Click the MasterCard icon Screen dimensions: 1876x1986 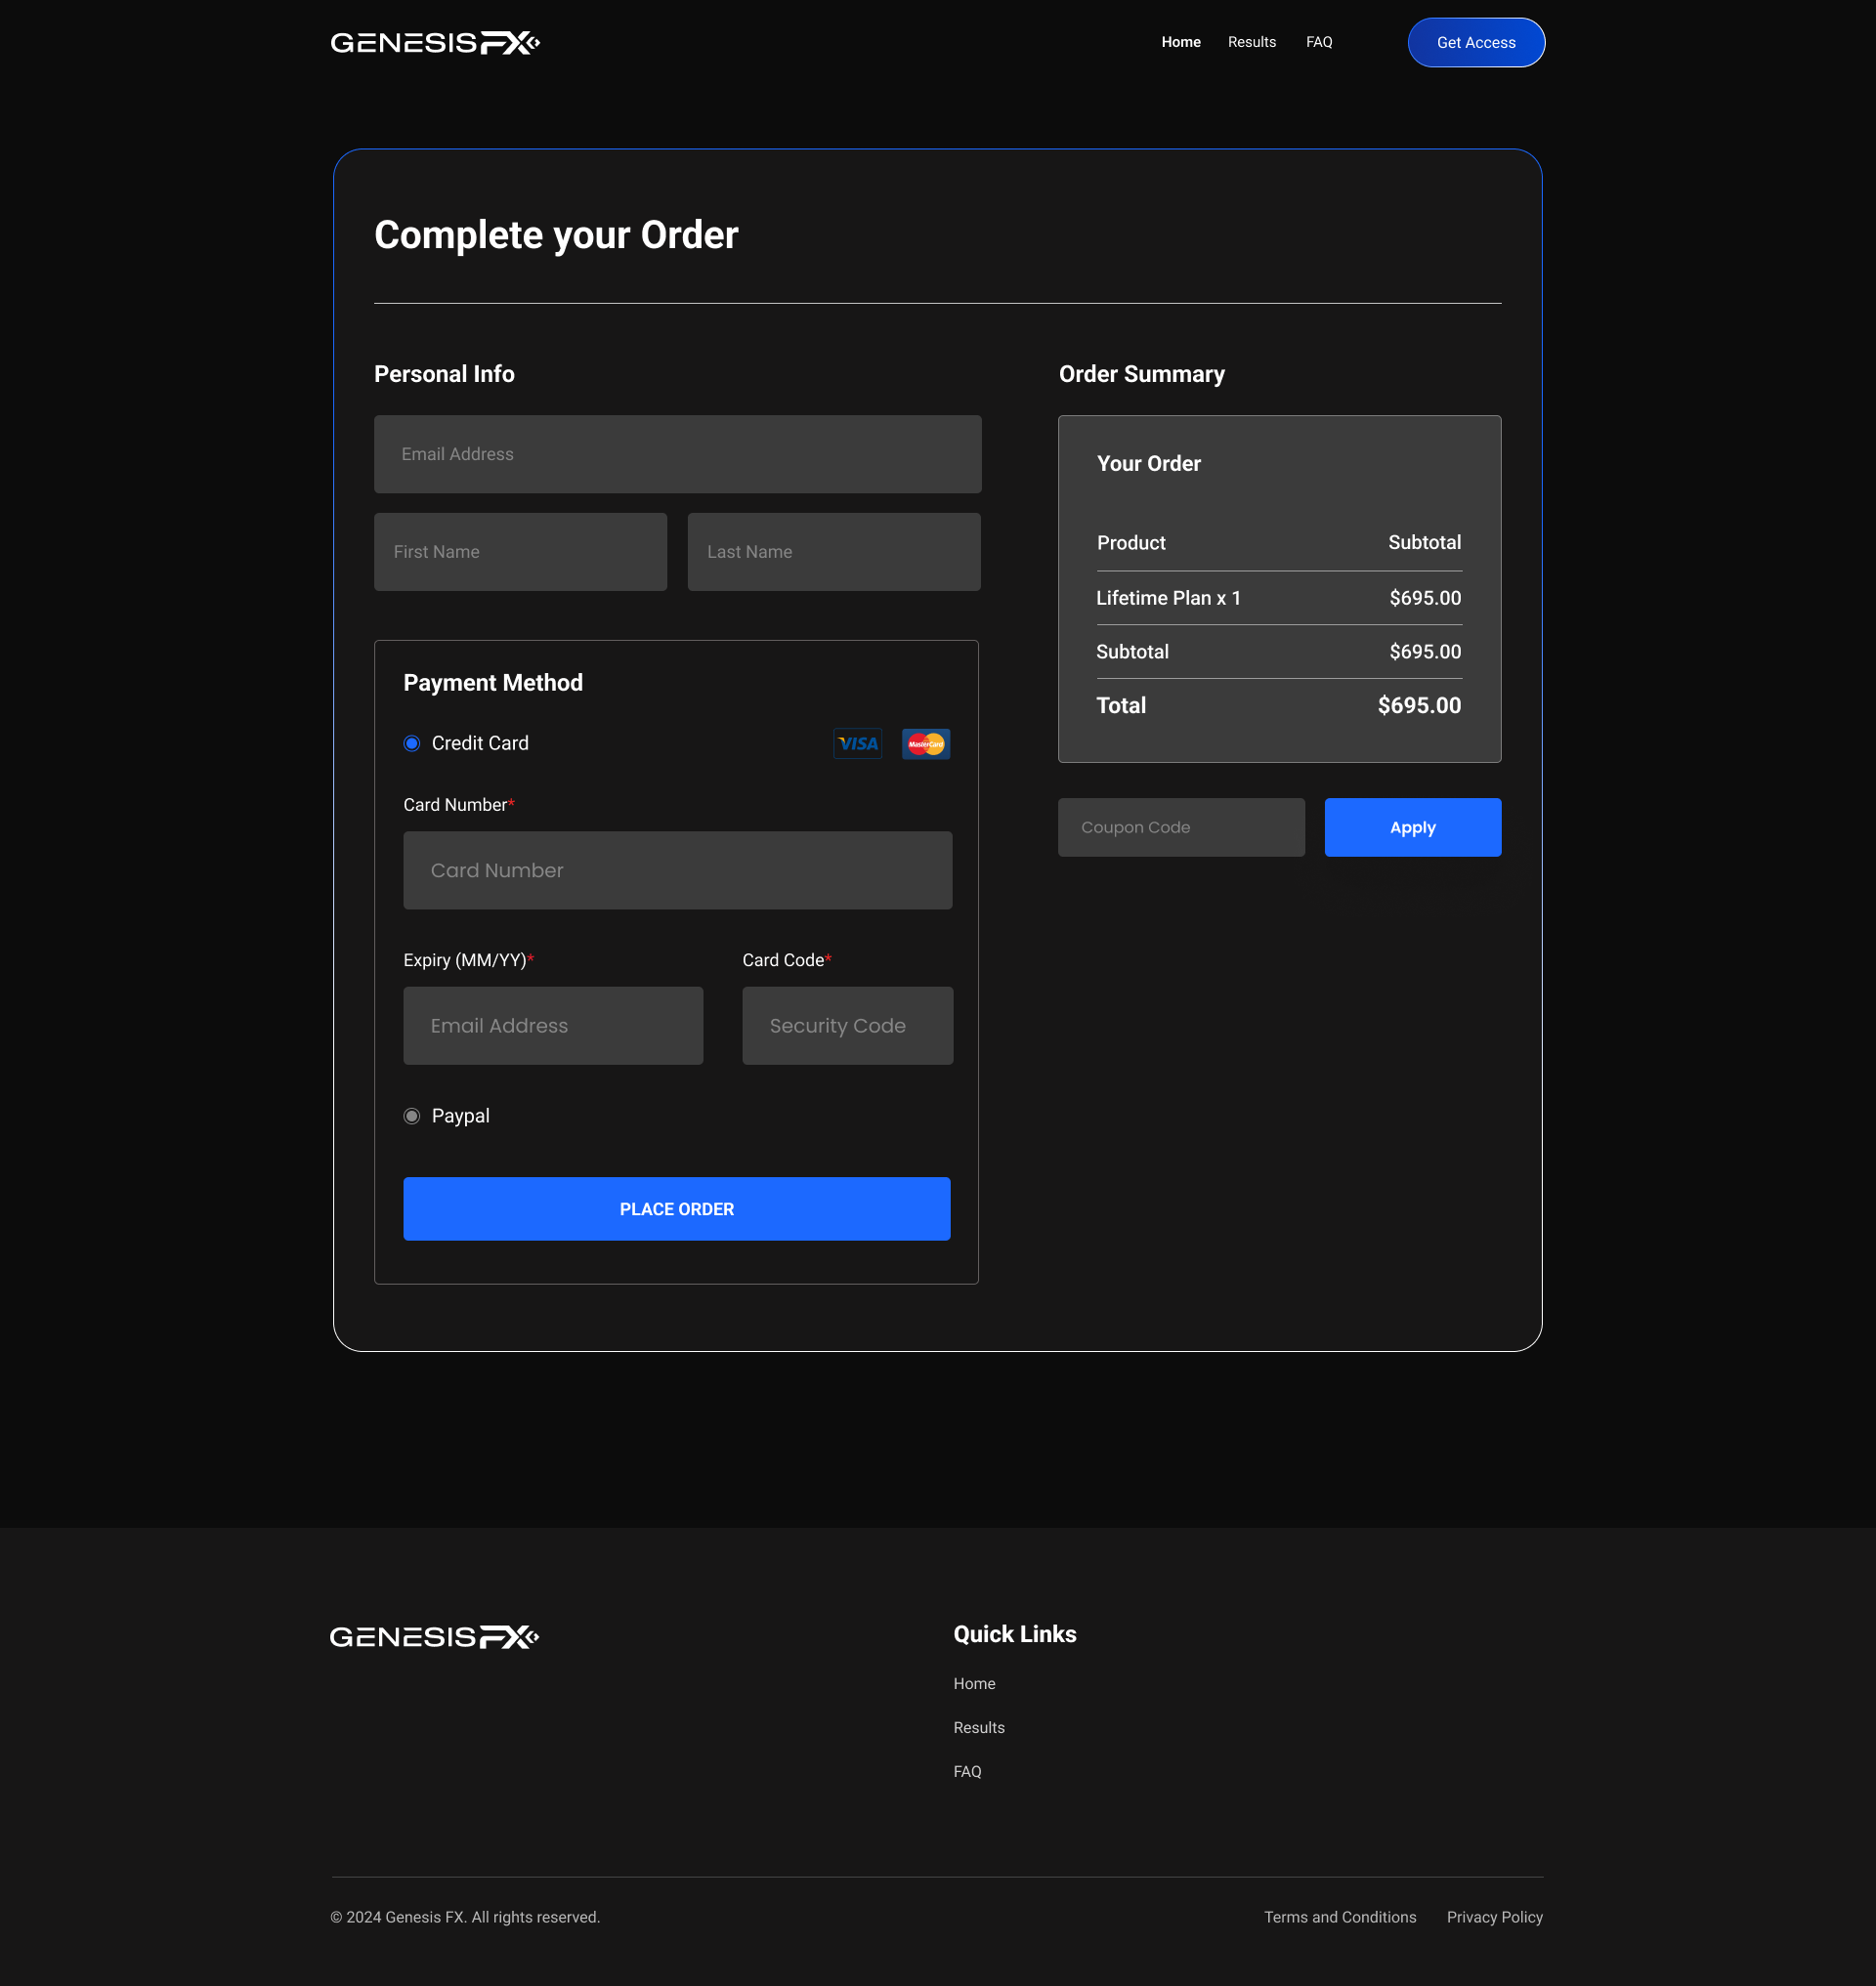(925, 743)
